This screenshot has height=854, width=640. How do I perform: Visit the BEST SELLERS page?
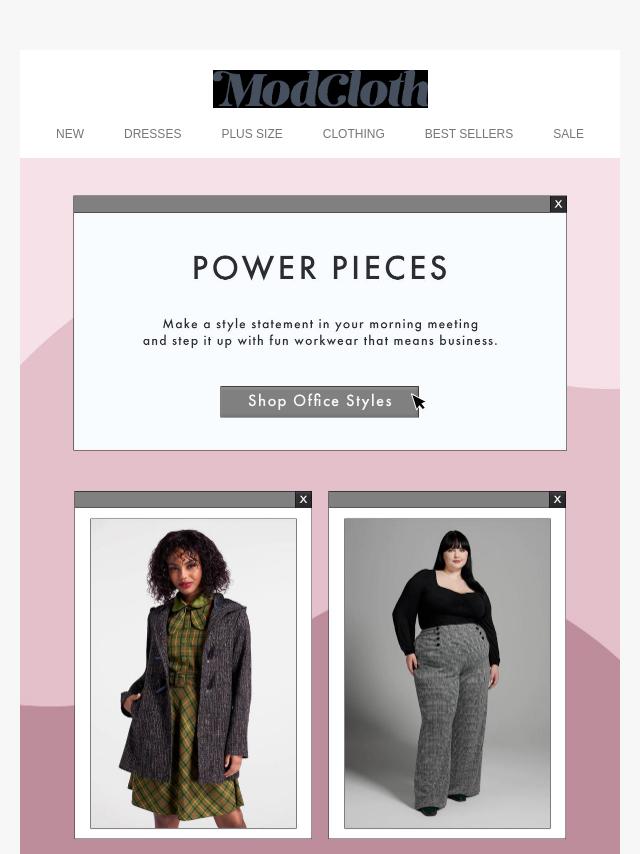tap(468, 134)
